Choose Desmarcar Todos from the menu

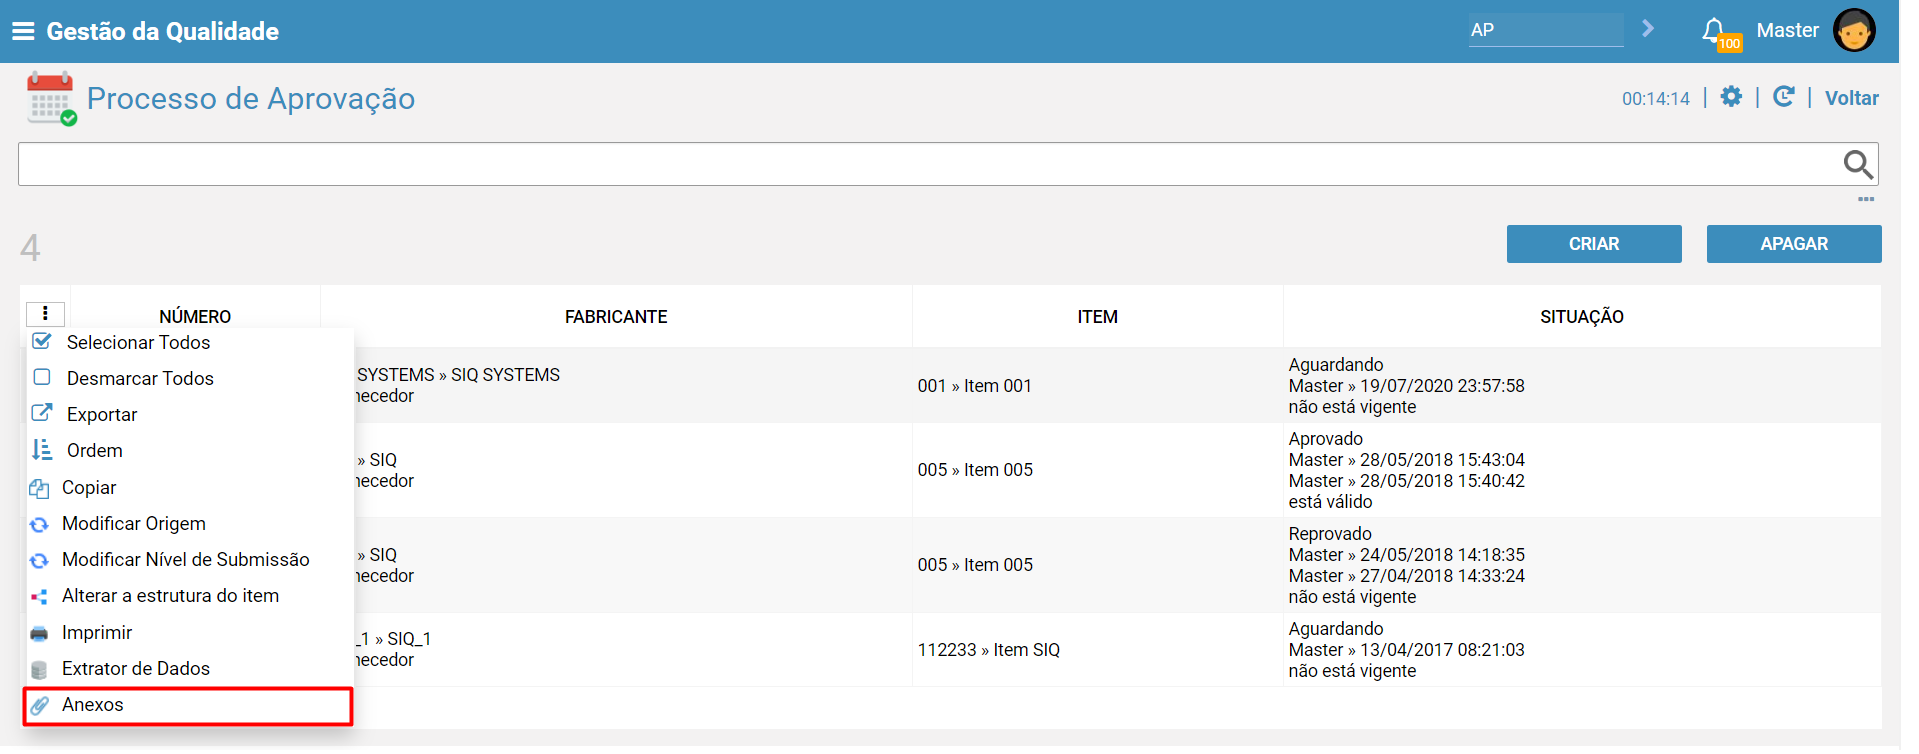[x=140, y=378]
